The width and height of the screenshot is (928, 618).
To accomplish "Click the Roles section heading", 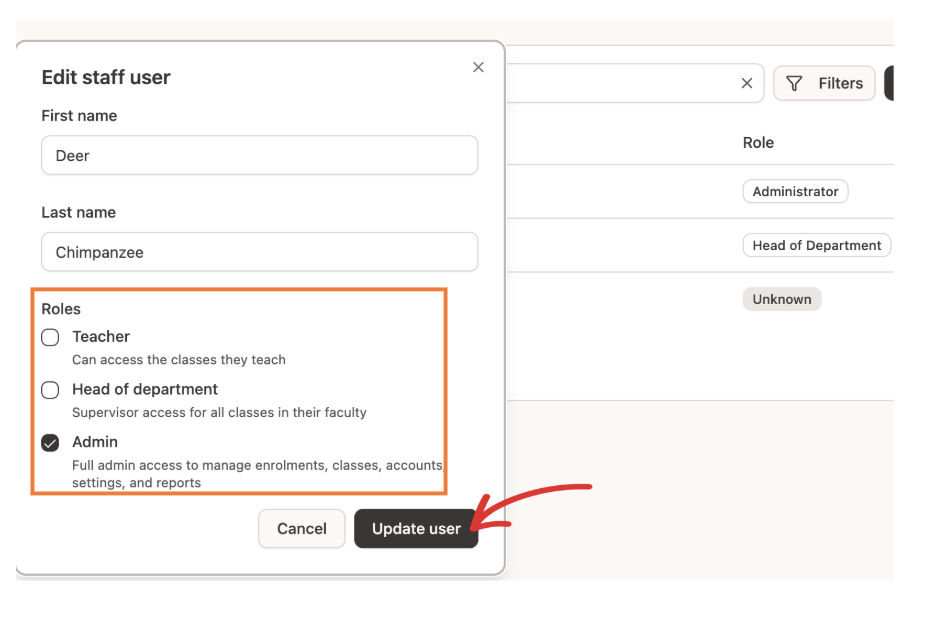I will (61, 310).
